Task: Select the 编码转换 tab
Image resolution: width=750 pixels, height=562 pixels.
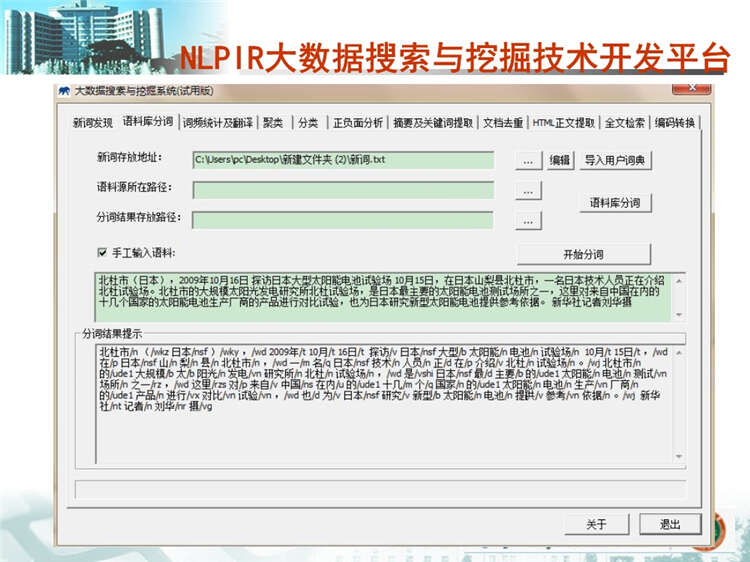Action: point(677,123)
